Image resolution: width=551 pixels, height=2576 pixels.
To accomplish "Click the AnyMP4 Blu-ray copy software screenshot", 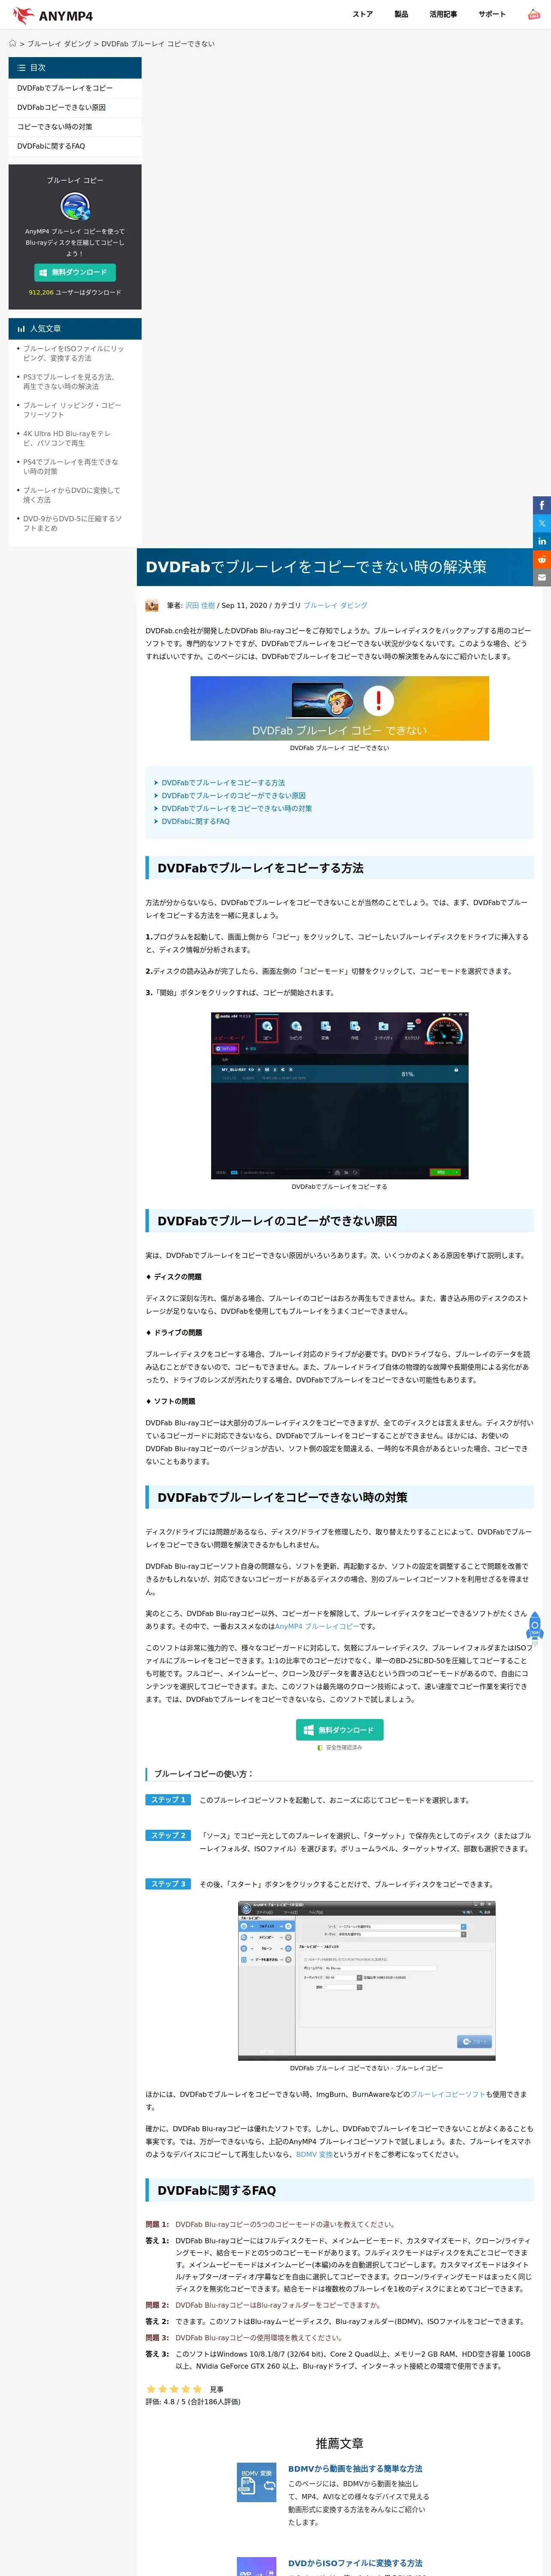I will click(366, 1980).
